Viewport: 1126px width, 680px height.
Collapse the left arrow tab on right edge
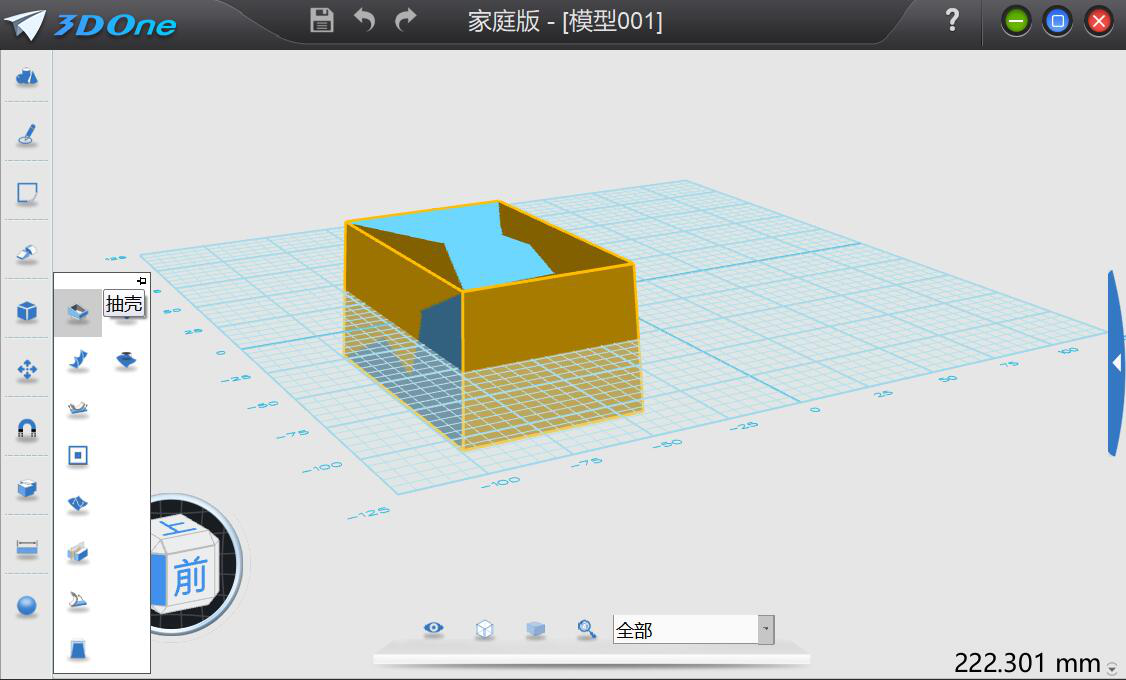(1117, 363)
